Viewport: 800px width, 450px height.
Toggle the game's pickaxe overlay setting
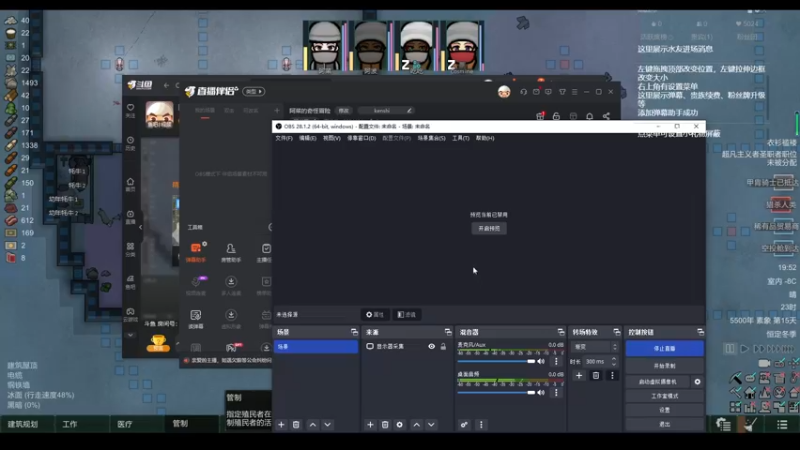tap(735, 378)
